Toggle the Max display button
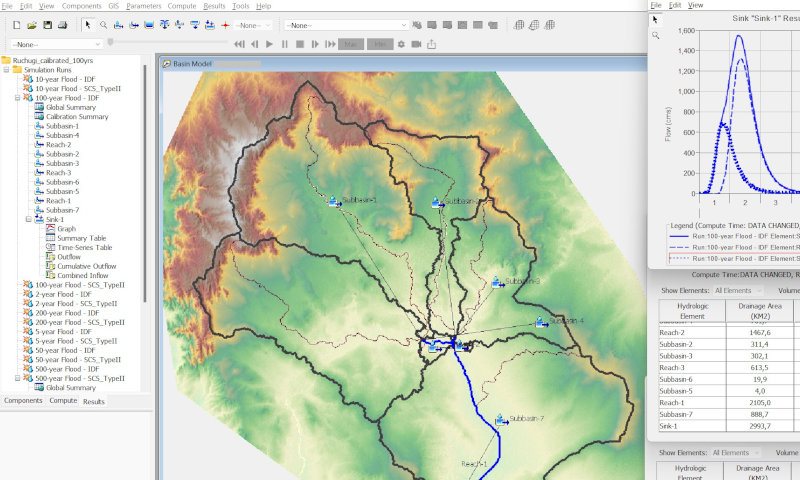The width and height of the screenshot is (800, 480). (x=352, y=44)
